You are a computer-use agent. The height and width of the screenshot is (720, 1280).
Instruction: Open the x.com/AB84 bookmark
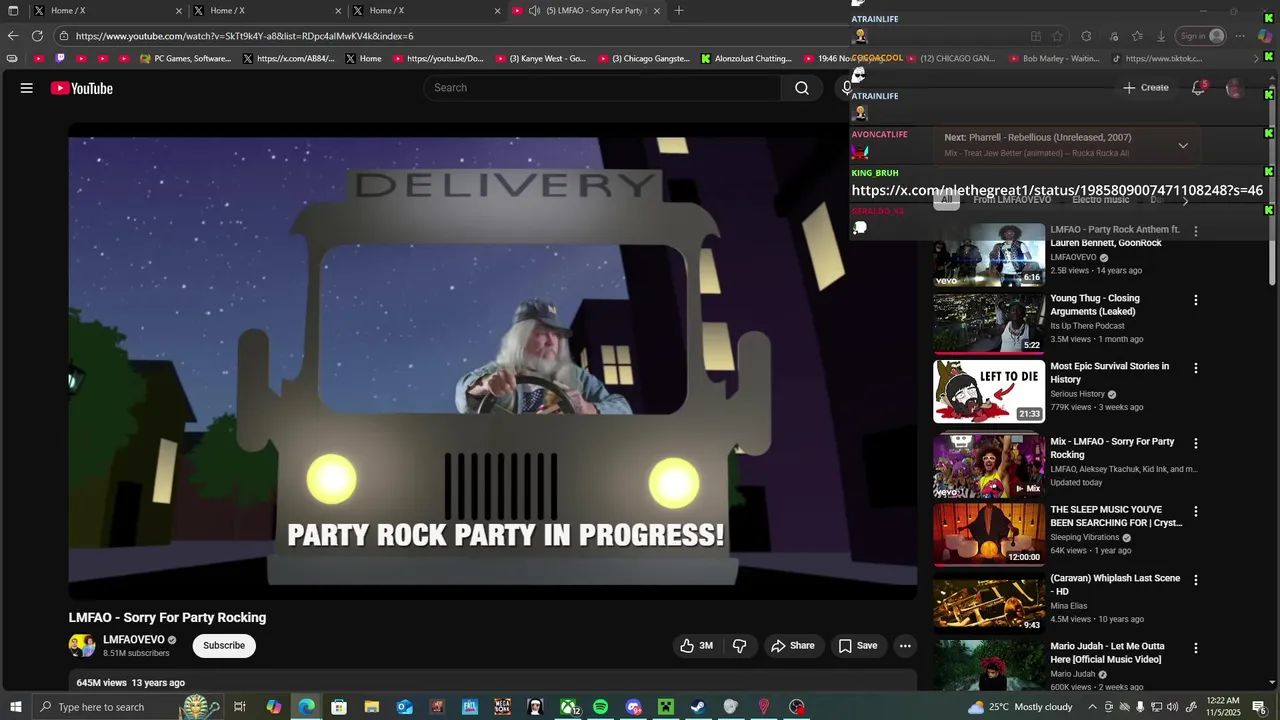click(x=288, y=59)
